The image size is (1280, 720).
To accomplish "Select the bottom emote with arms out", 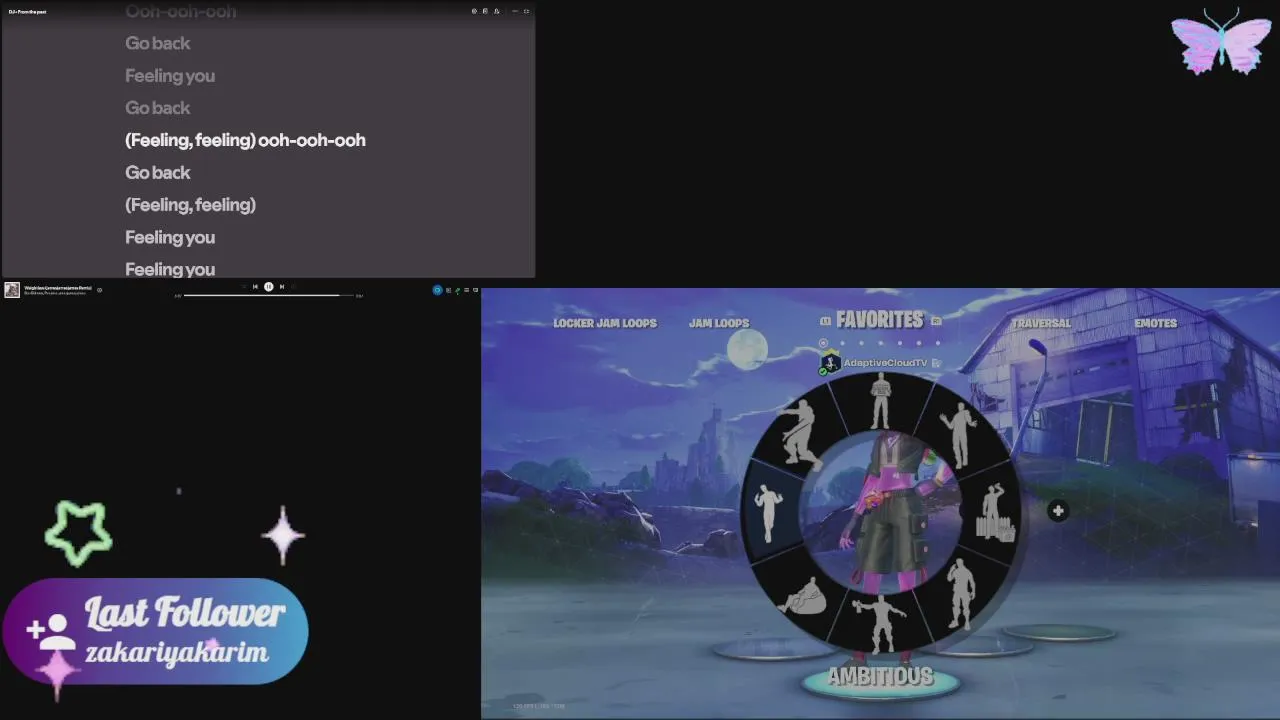I will tap(881, 624).
